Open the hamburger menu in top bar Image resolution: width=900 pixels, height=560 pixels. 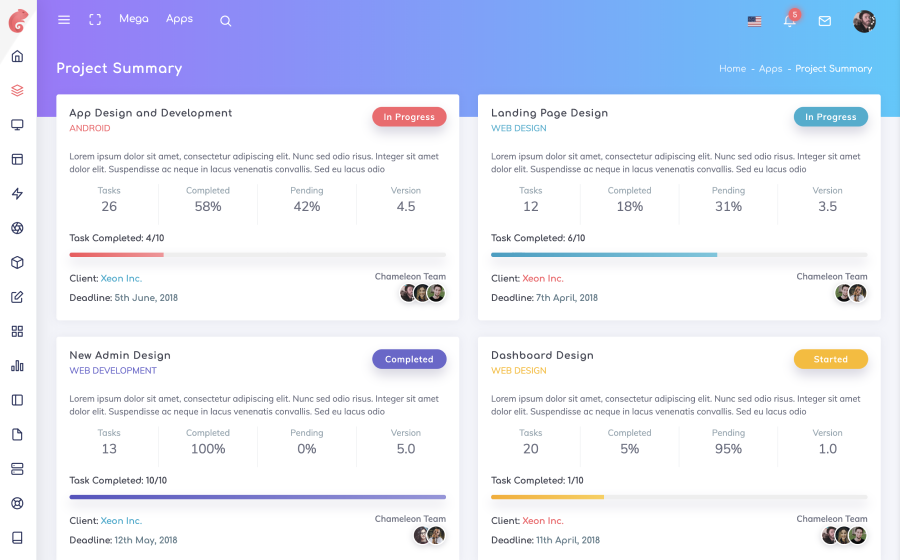coord(64,20)
